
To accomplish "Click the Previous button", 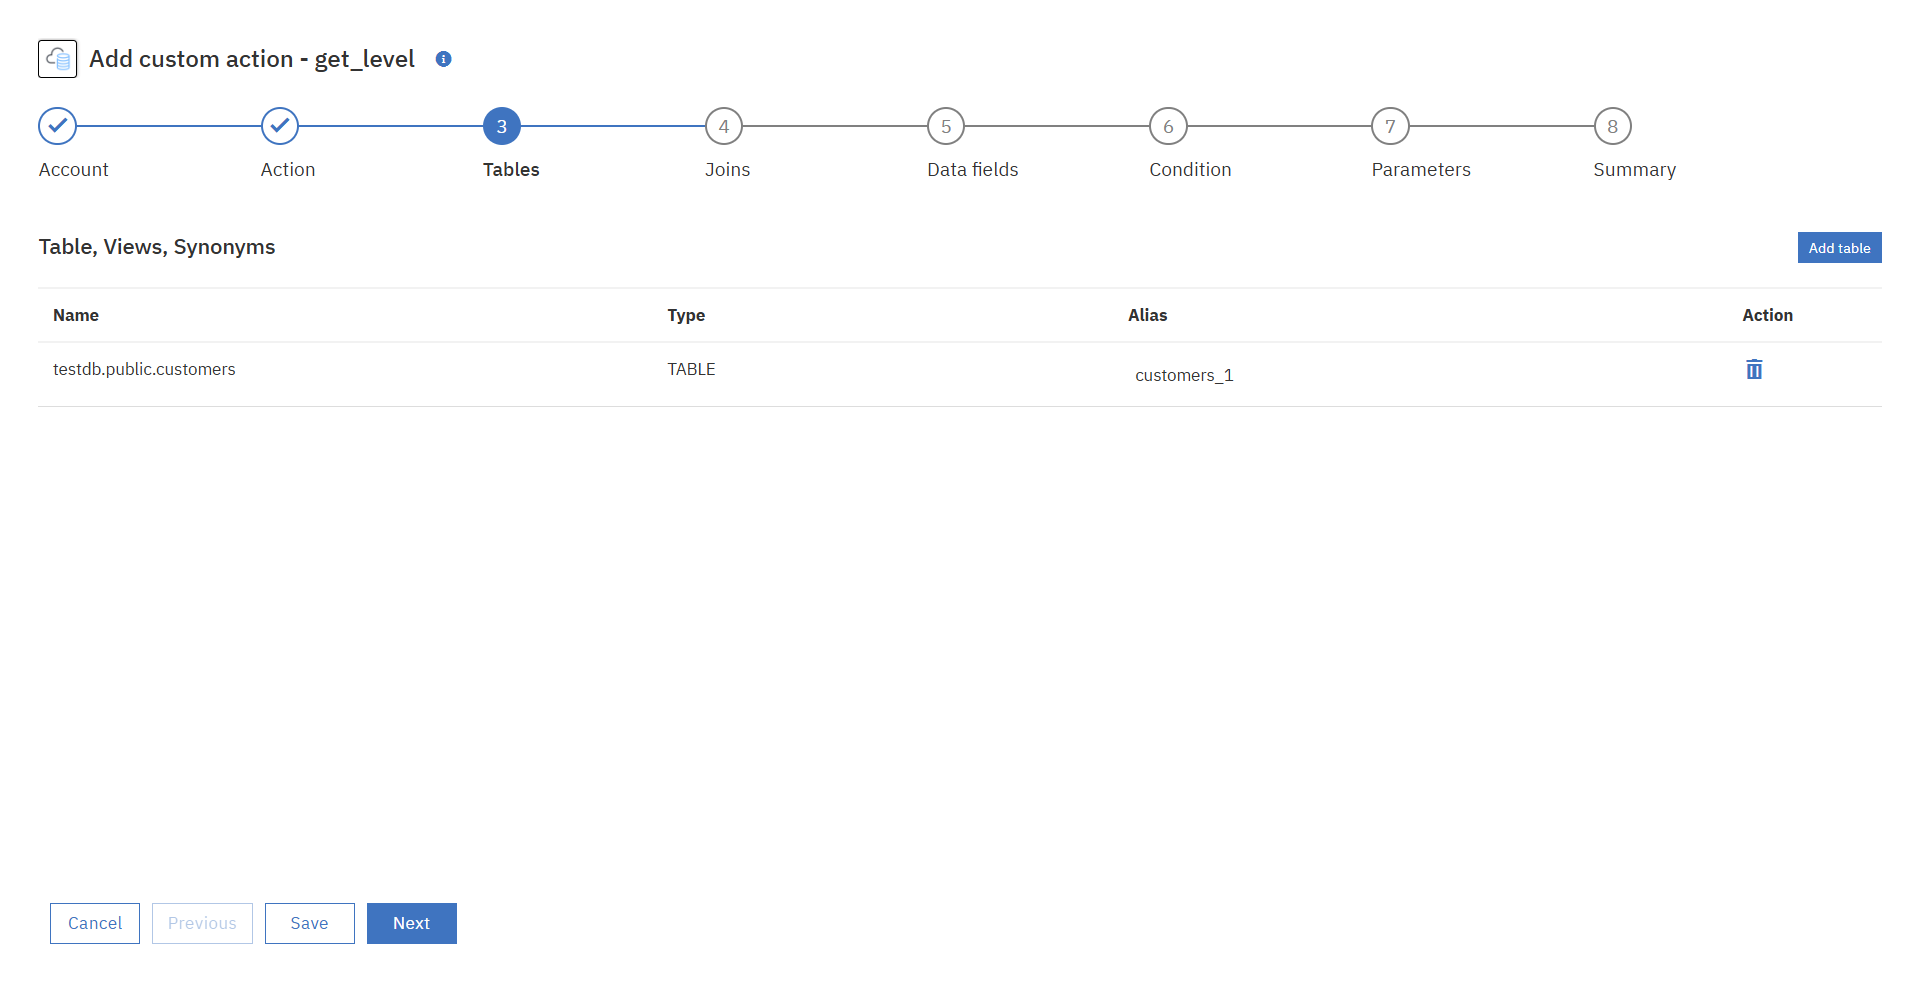I will tap(202, 923).
